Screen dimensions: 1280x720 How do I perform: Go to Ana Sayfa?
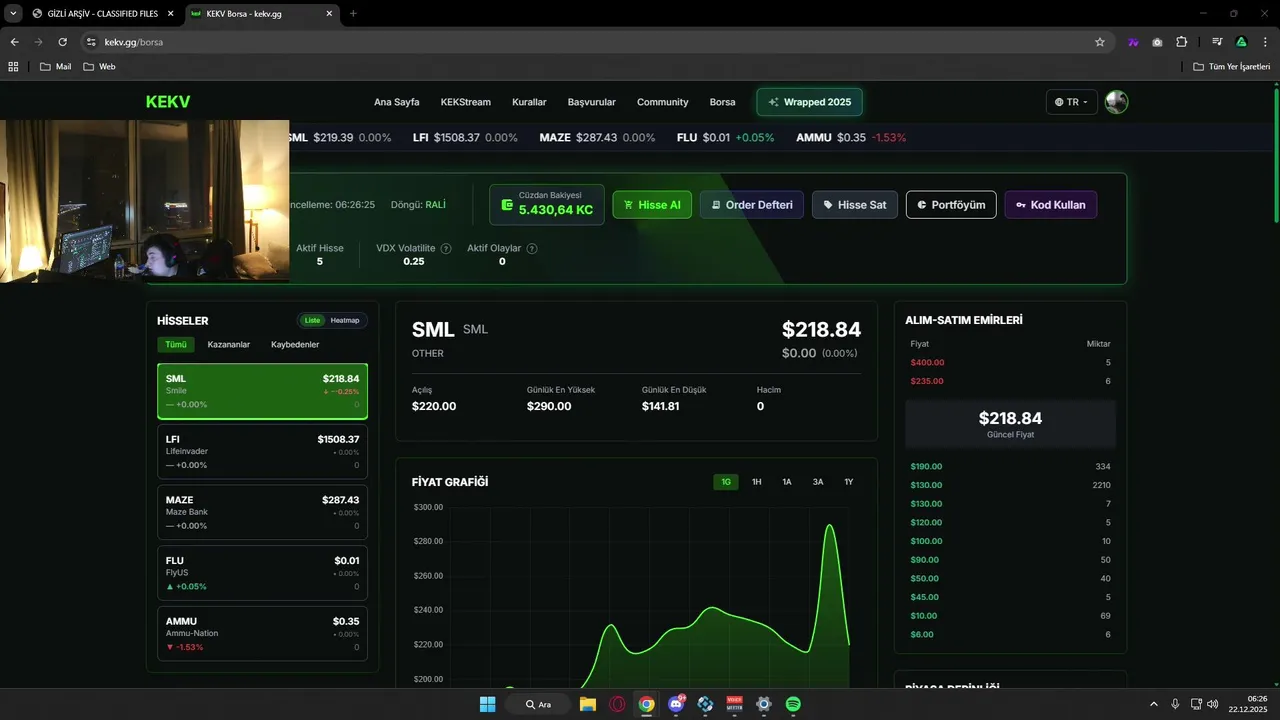[397, 102]
